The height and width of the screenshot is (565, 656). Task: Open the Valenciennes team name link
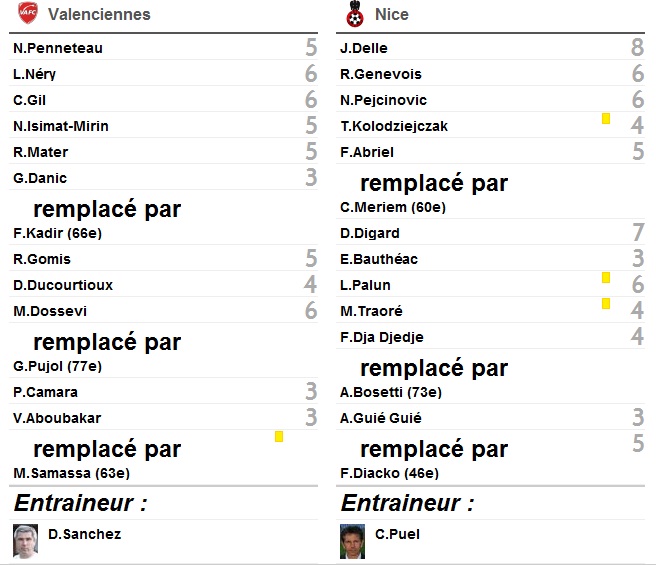coord(99,14)
